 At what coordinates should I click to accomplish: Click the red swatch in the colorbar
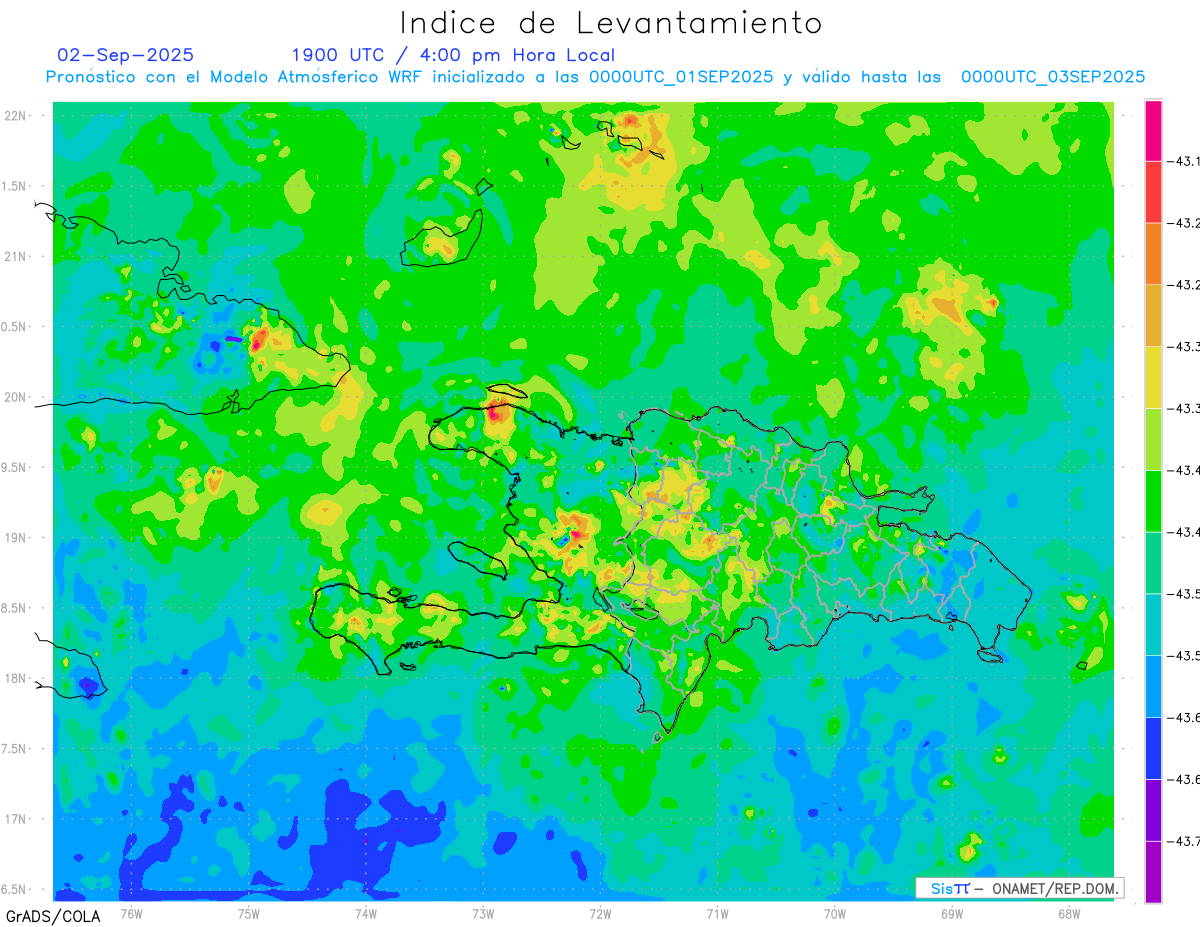tap(1153, 192)
